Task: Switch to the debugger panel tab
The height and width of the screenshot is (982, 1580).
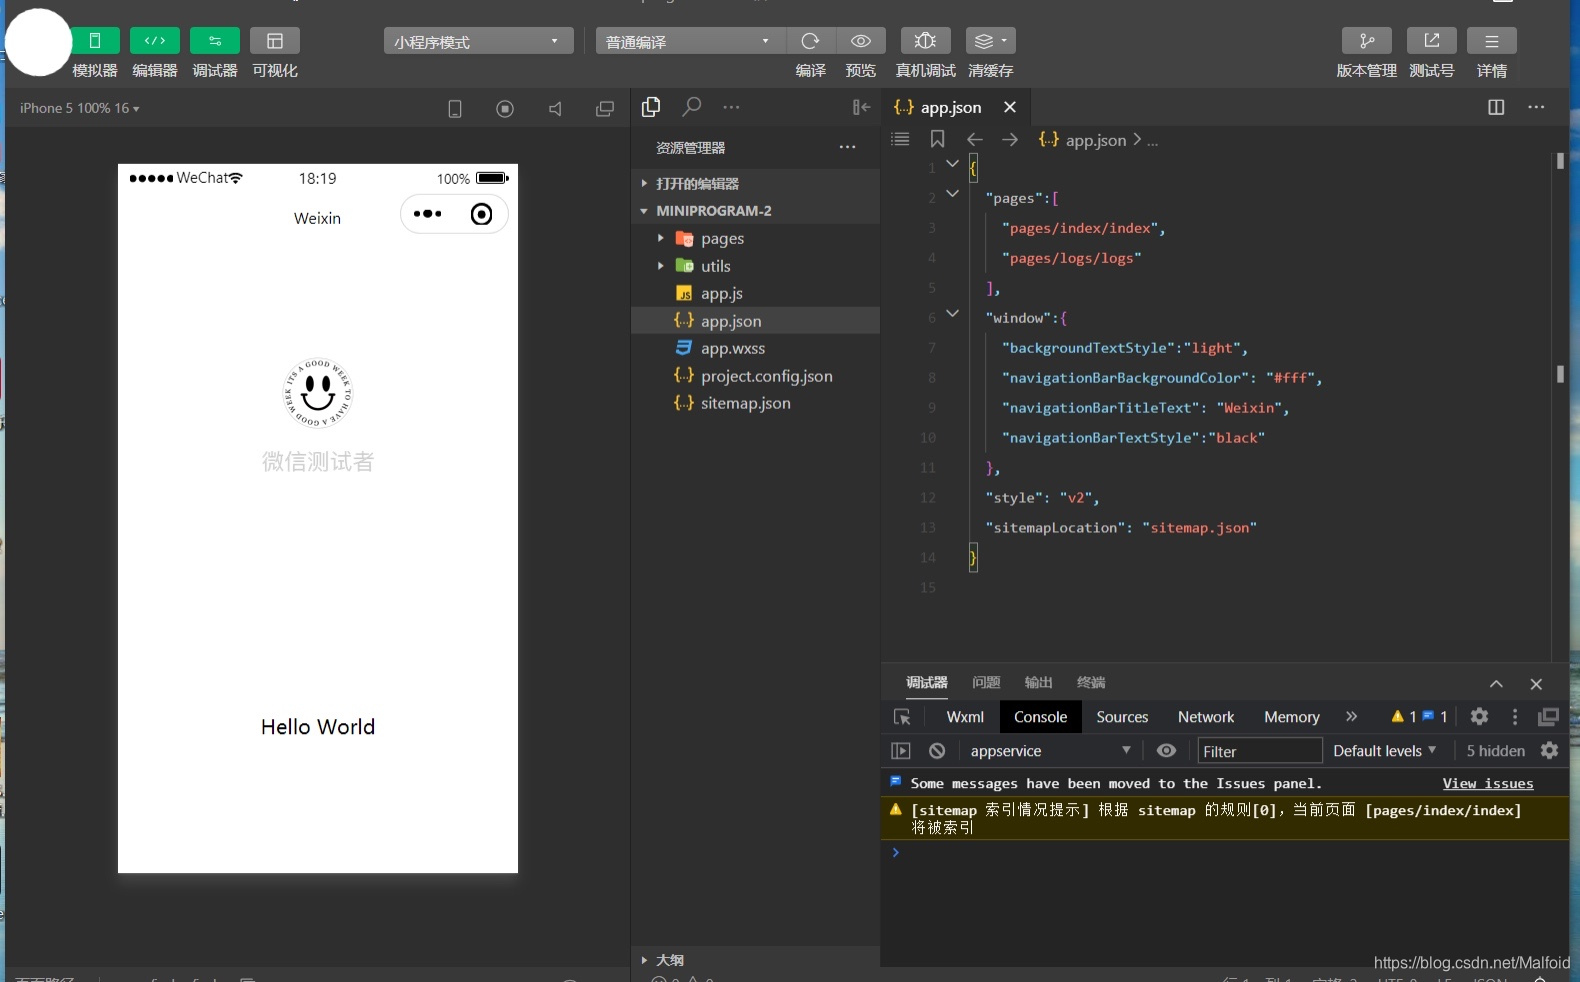Action: pyautogui.click(x=927, y=682)
